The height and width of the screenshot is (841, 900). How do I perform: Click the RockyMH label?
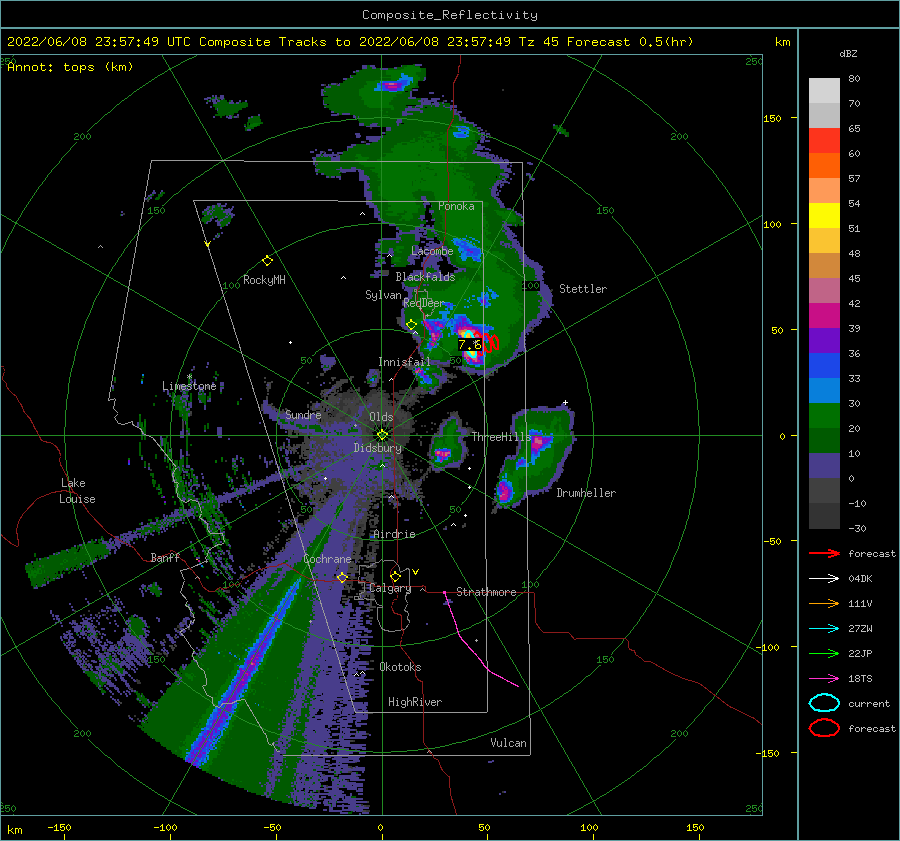264,280
